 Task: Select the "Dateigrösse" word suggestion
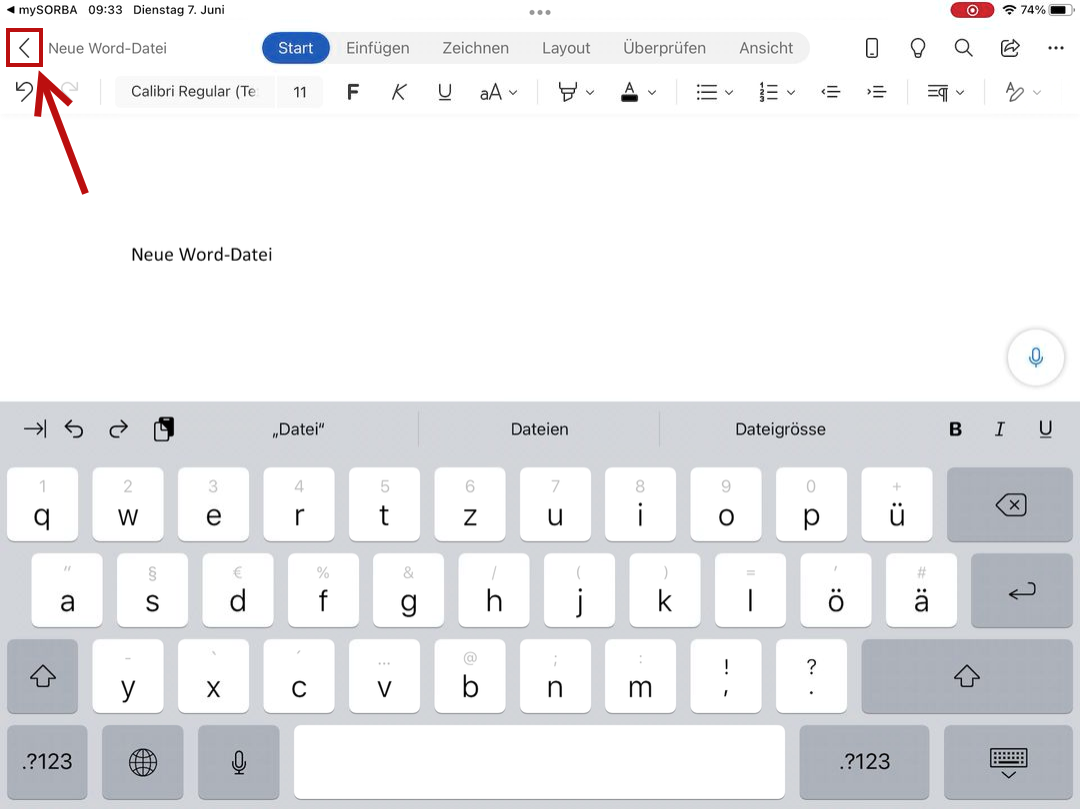[x=780, y=429]
